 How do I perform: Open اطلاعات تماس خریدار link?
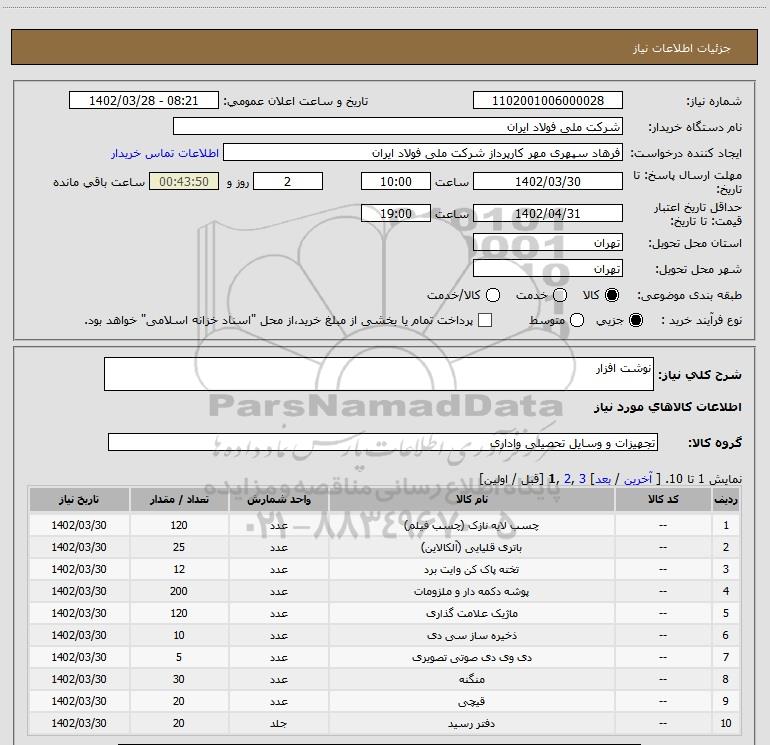pyautogui.click(x=165, y=153)
